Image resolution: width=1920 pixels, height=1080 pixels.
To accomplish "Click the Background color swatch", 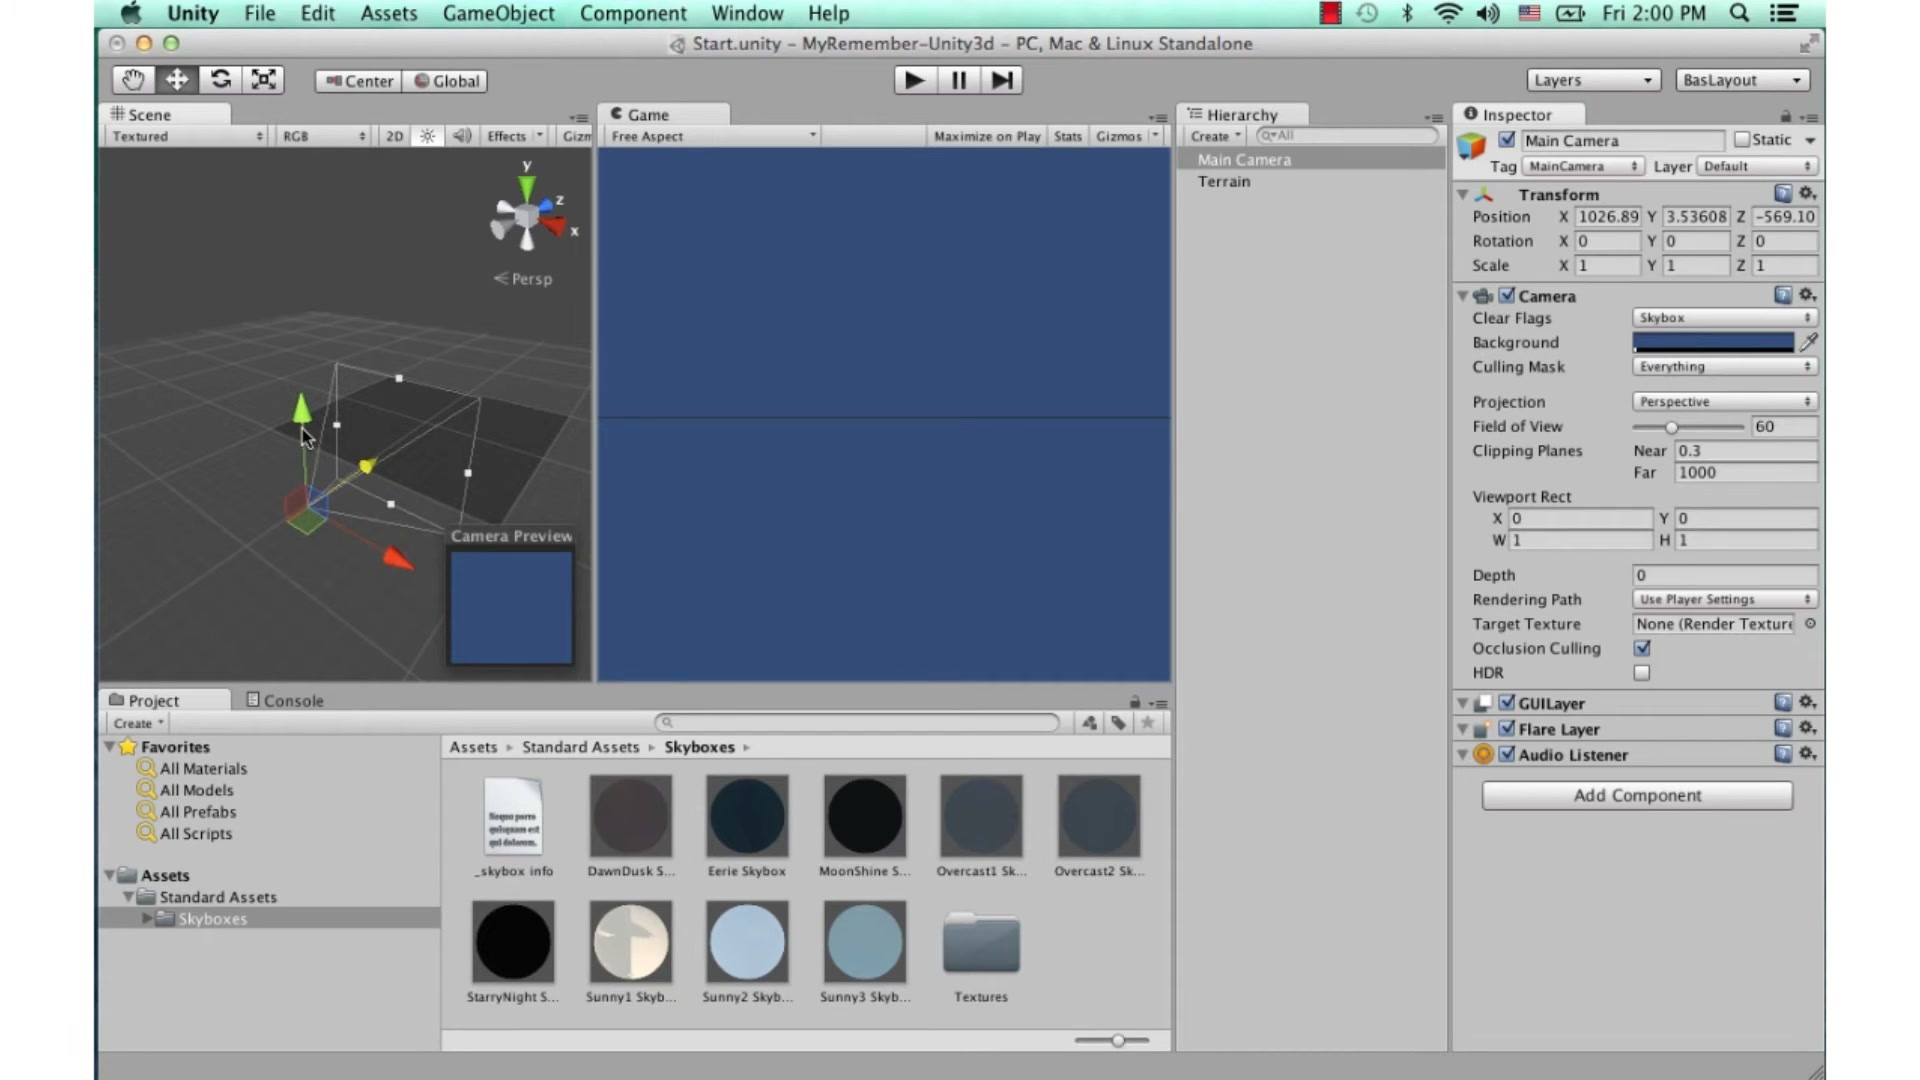I will click(x=1713, y=342).
